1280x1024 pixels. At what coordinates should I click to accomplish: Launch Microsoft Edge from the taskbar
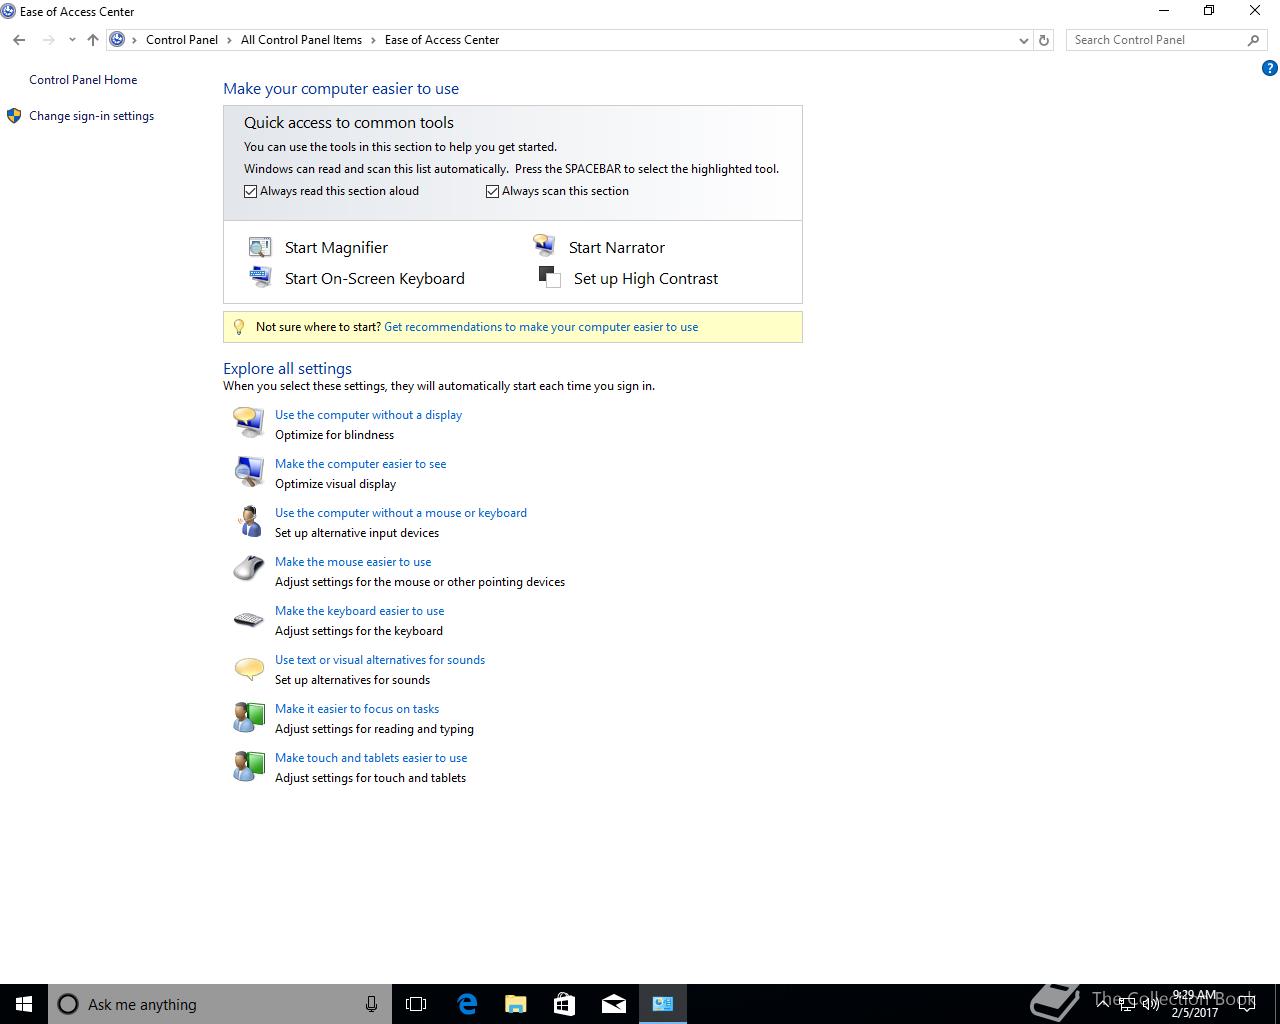point(467,1004)
